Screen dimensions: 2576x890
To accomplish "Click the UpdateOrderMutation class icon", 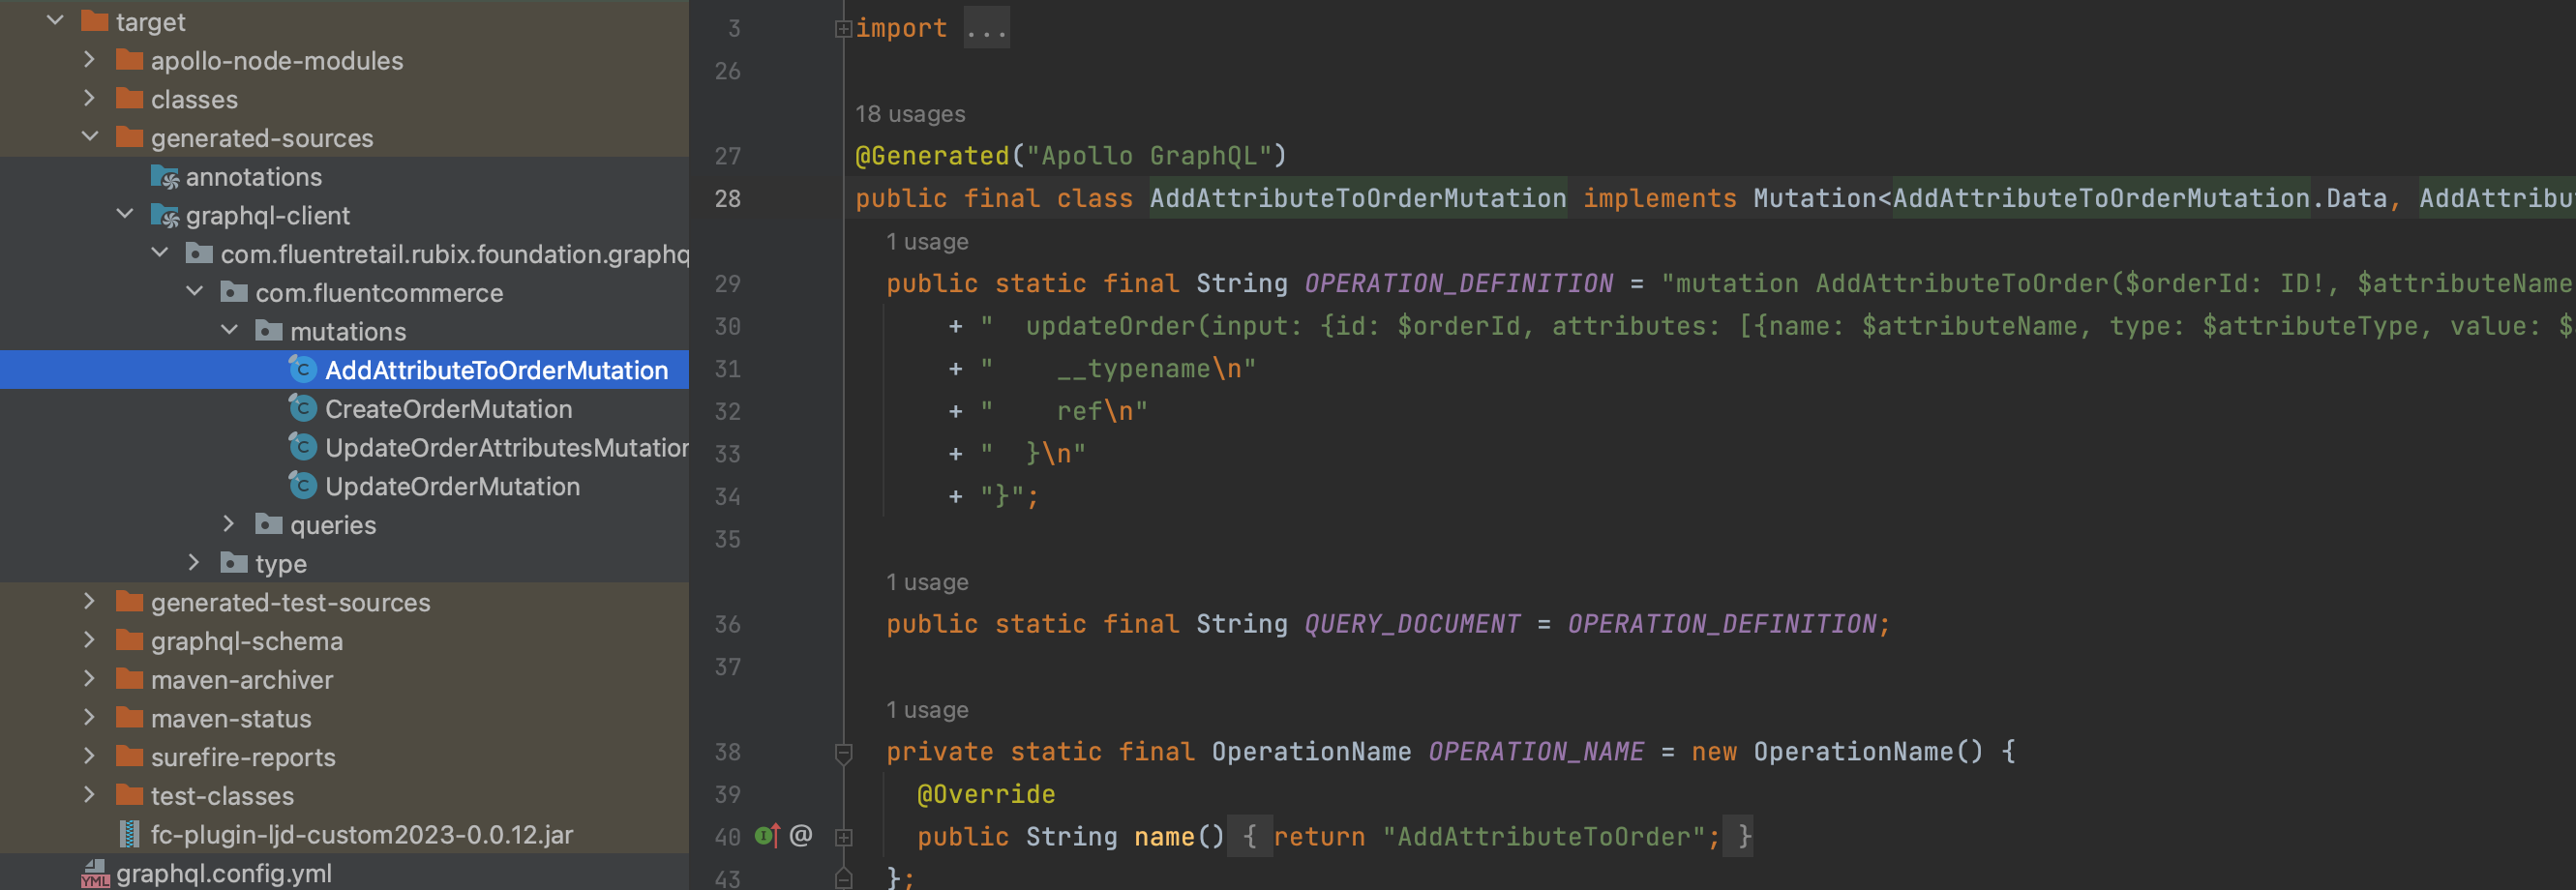I will tap(302, 486).
